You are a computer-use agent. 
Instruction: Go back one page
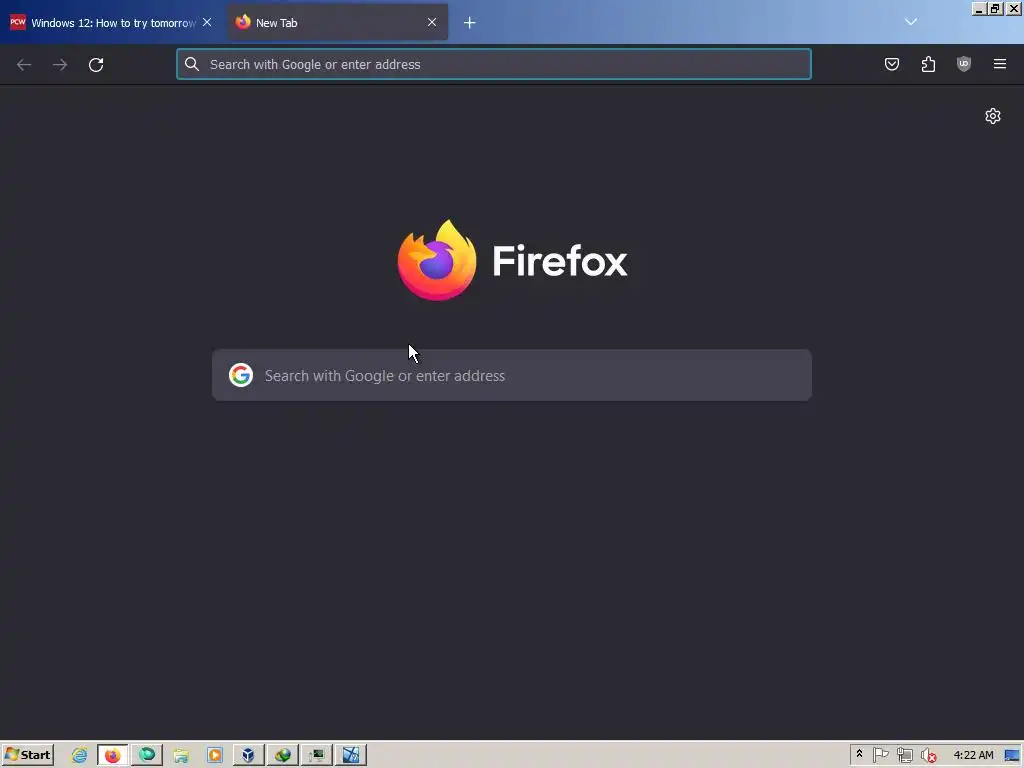[24, 65]
